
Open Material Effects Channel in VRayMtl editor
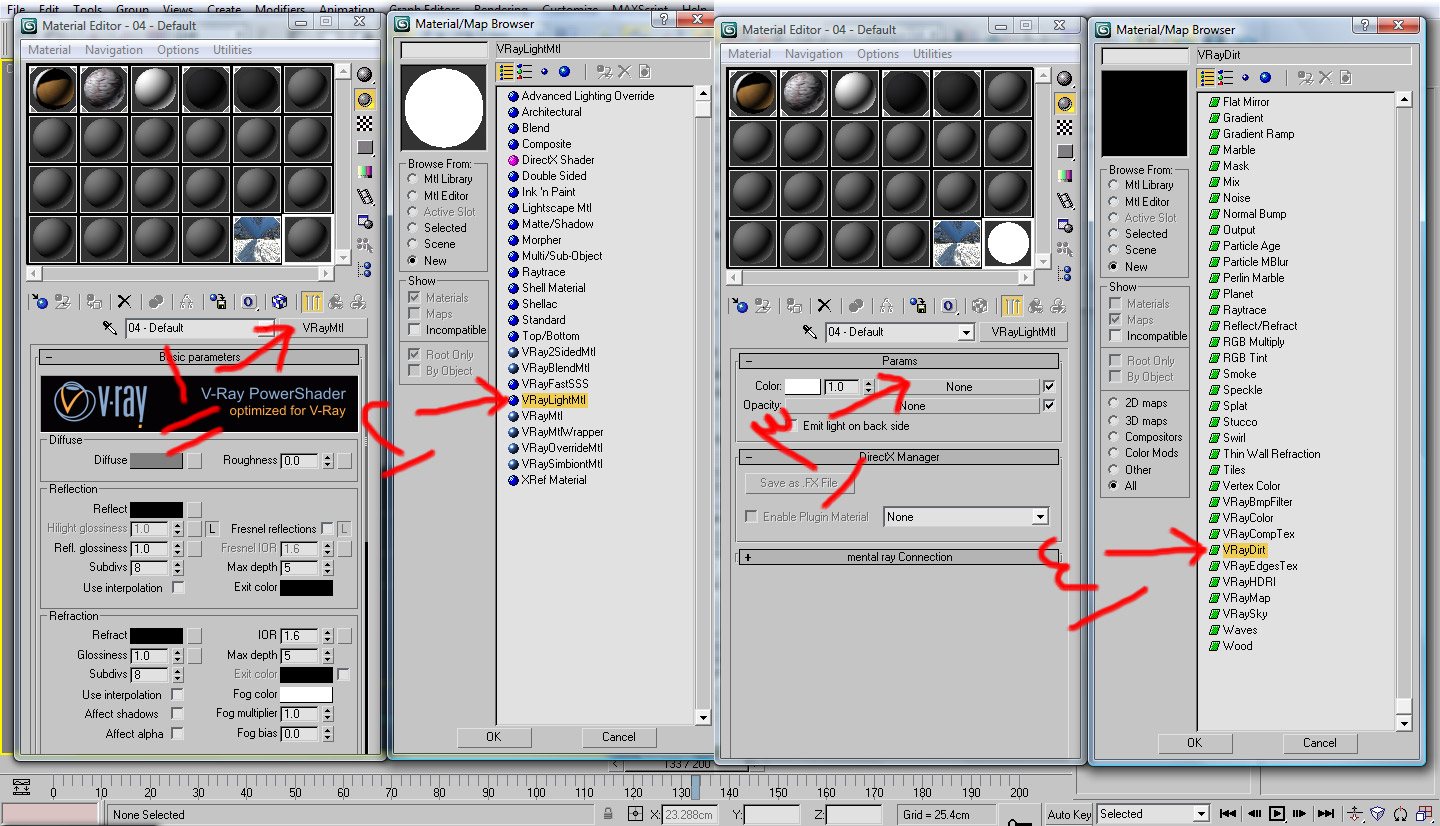(x=249, y=301)
